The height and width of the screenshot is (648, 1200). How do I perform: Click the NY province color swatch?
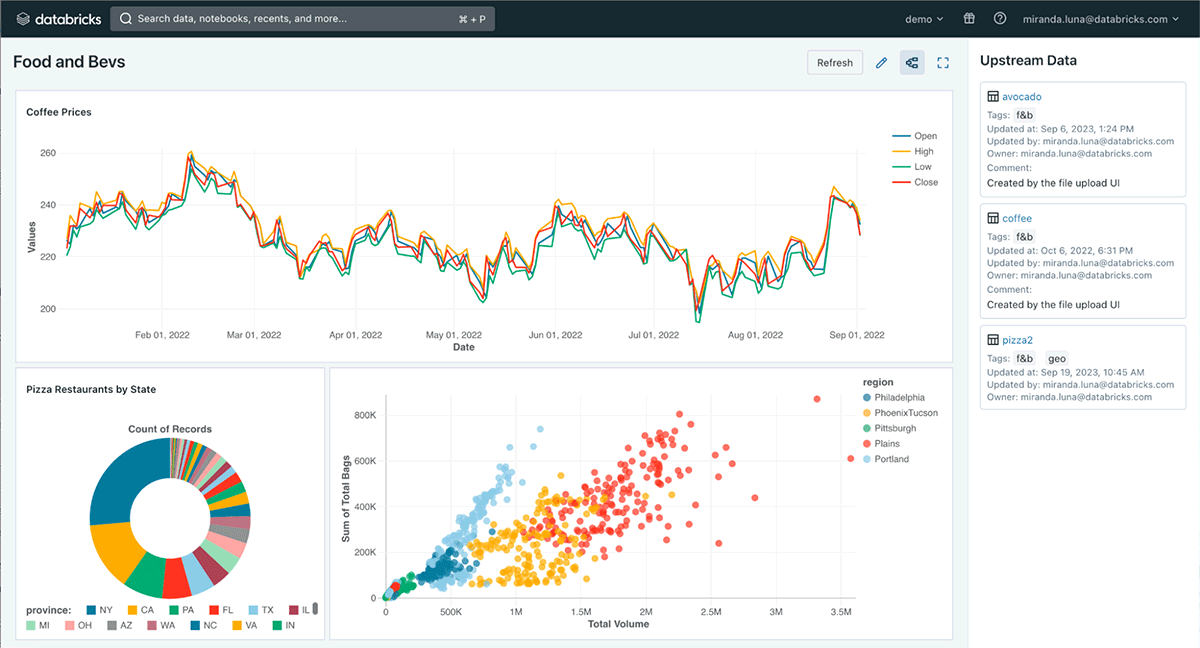pos(91,609)
